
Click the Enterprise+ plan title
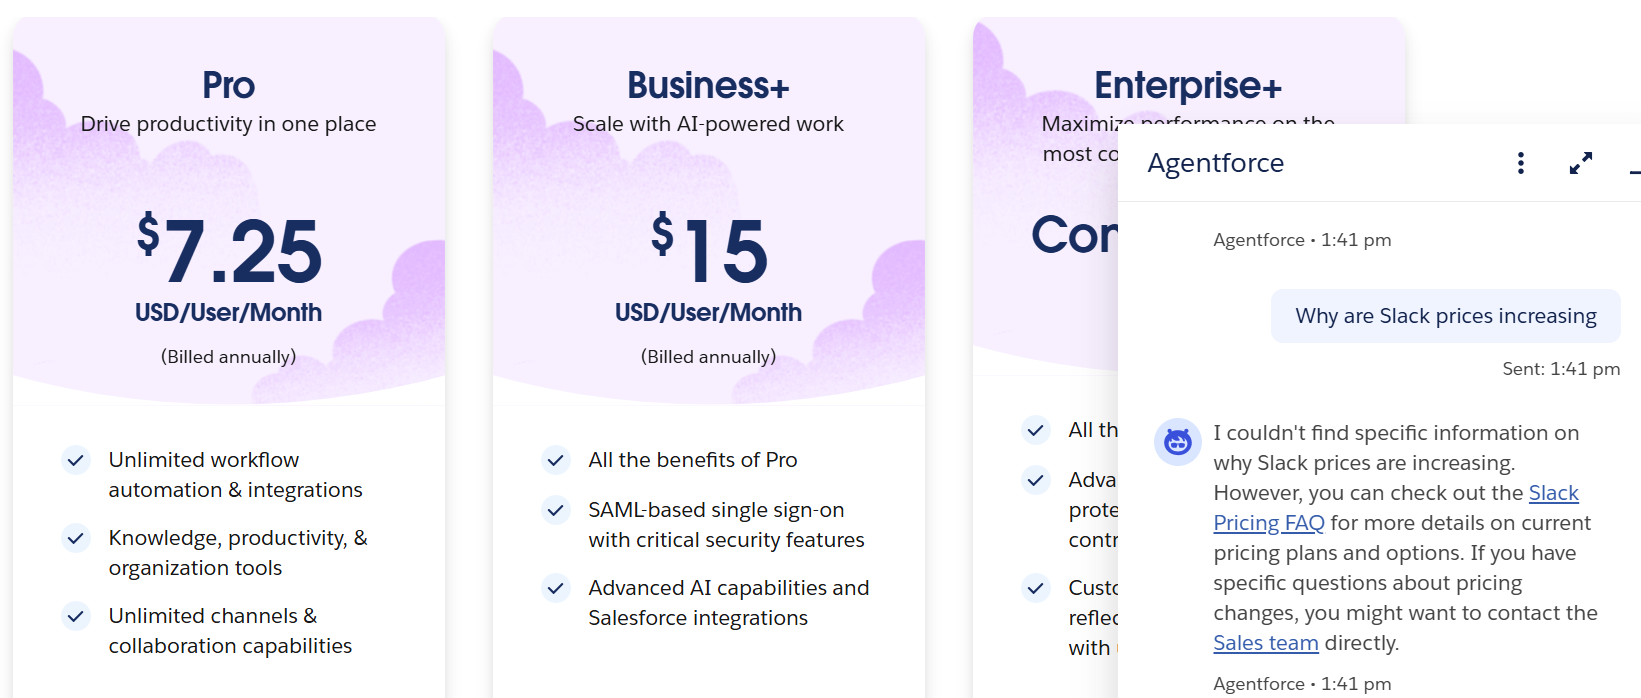point(1187,85)
